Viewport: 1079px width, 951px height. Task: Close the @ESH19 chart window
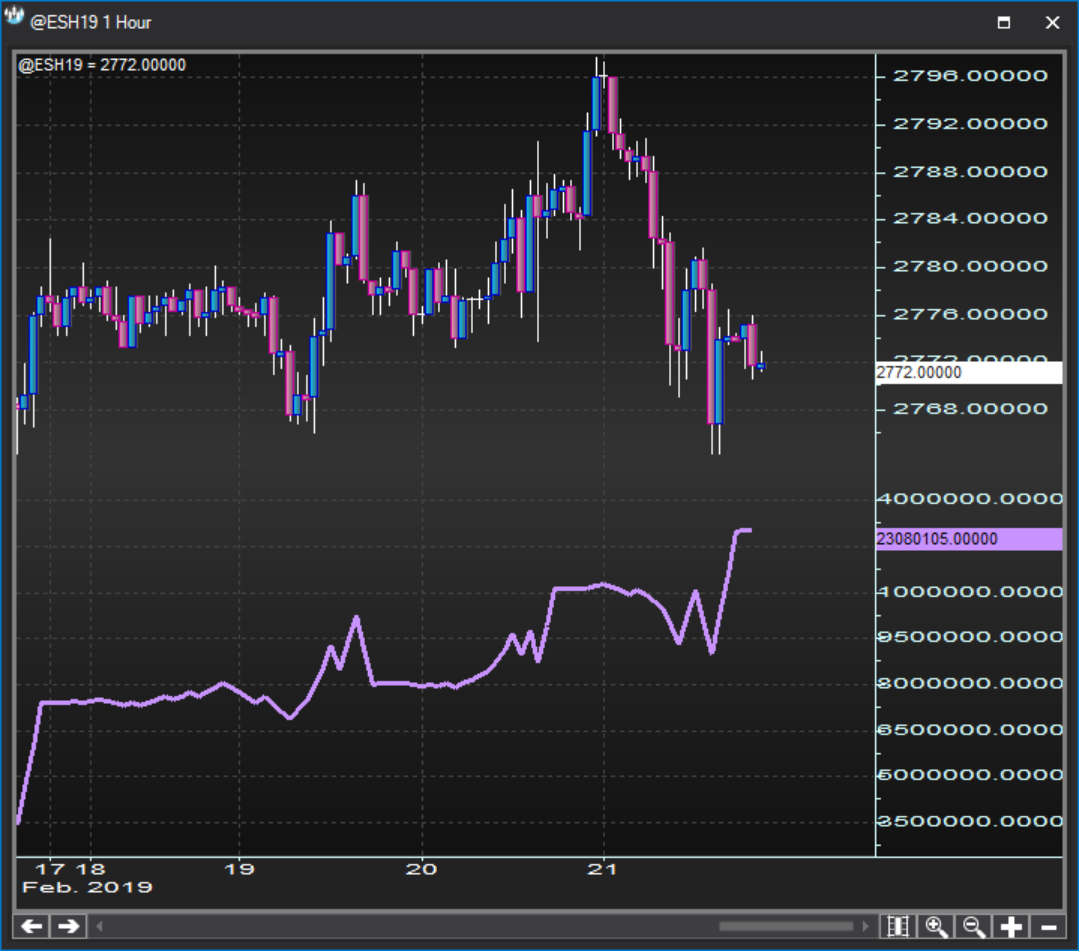pos(1052,23)
